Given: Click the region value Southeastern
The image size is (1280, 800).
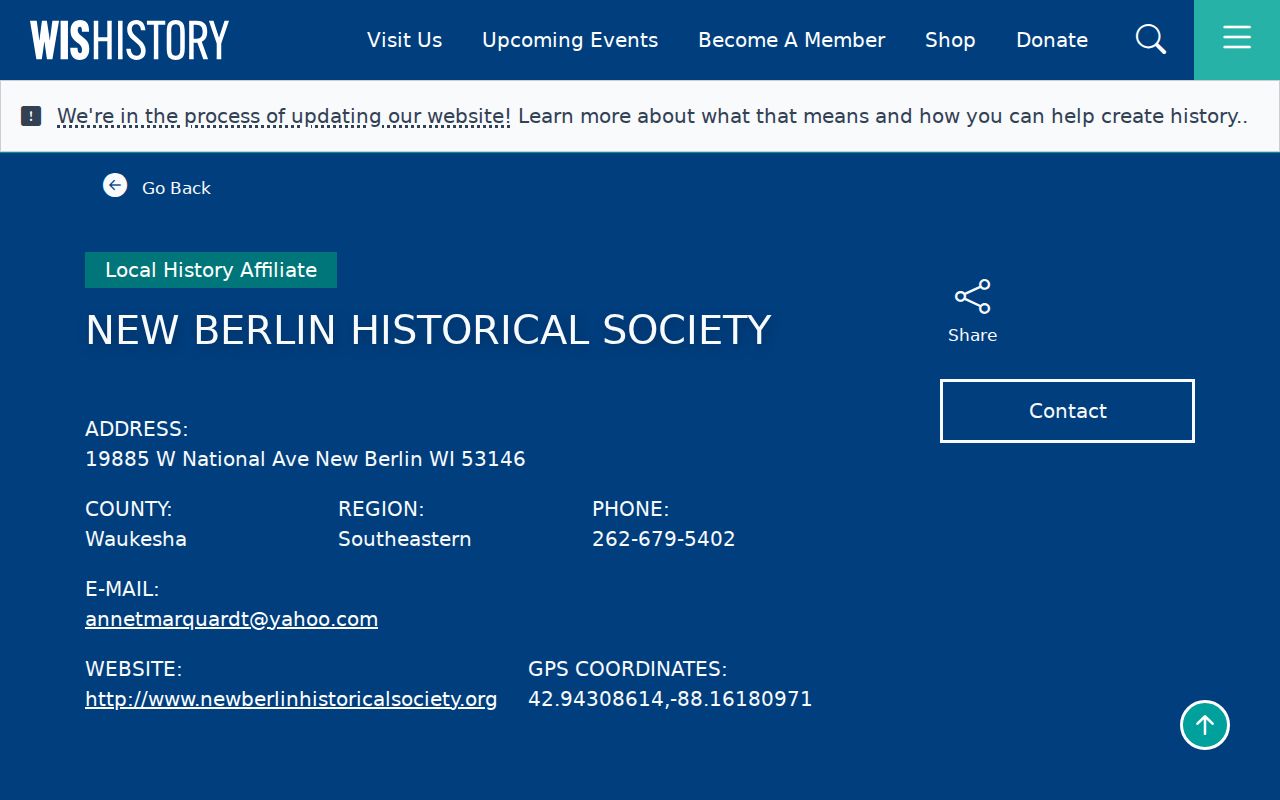Looking at the screenshot, I should (404, 539).
